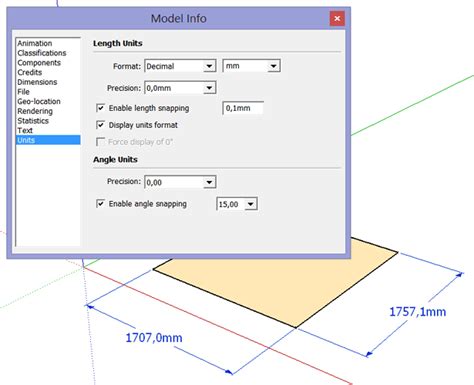This screenshot has height=385, width=474.
Task: Select the 1707,0mm dimension label
Action: pyautogui.click(x=154, y=338)
